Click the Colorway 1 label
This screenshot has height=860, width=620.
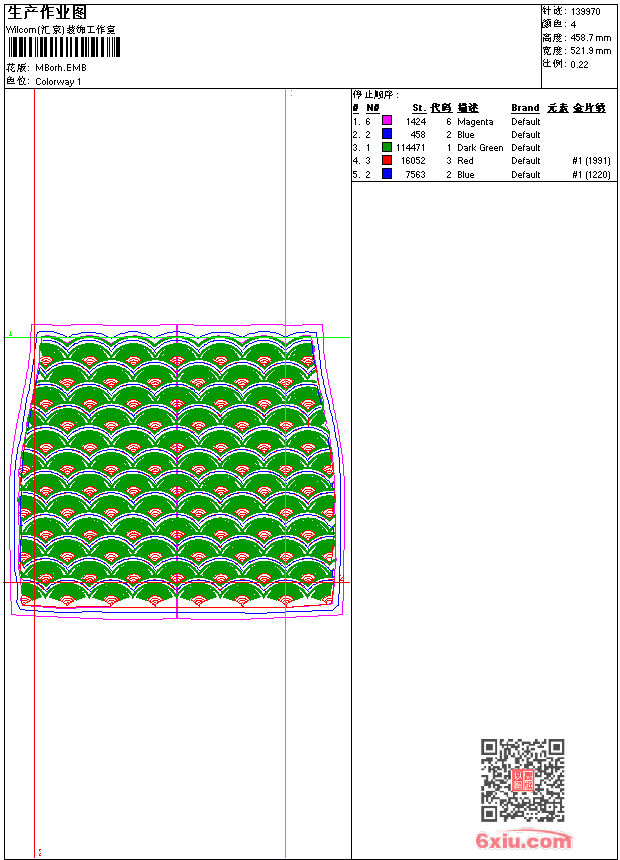58,82
